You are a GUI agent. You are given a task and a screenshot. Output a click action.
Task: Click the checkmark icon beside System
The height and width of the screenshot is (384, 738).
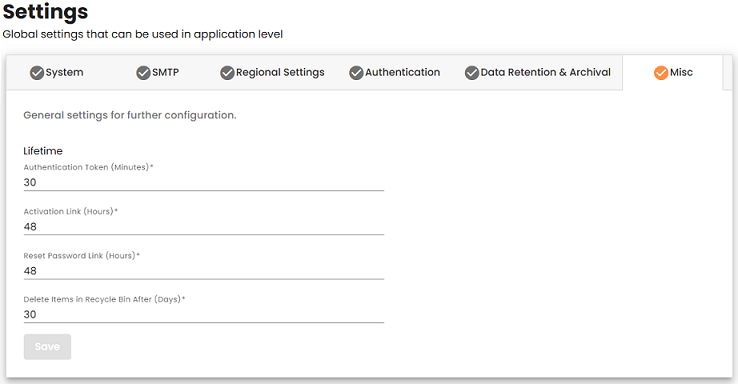[37, 72]
